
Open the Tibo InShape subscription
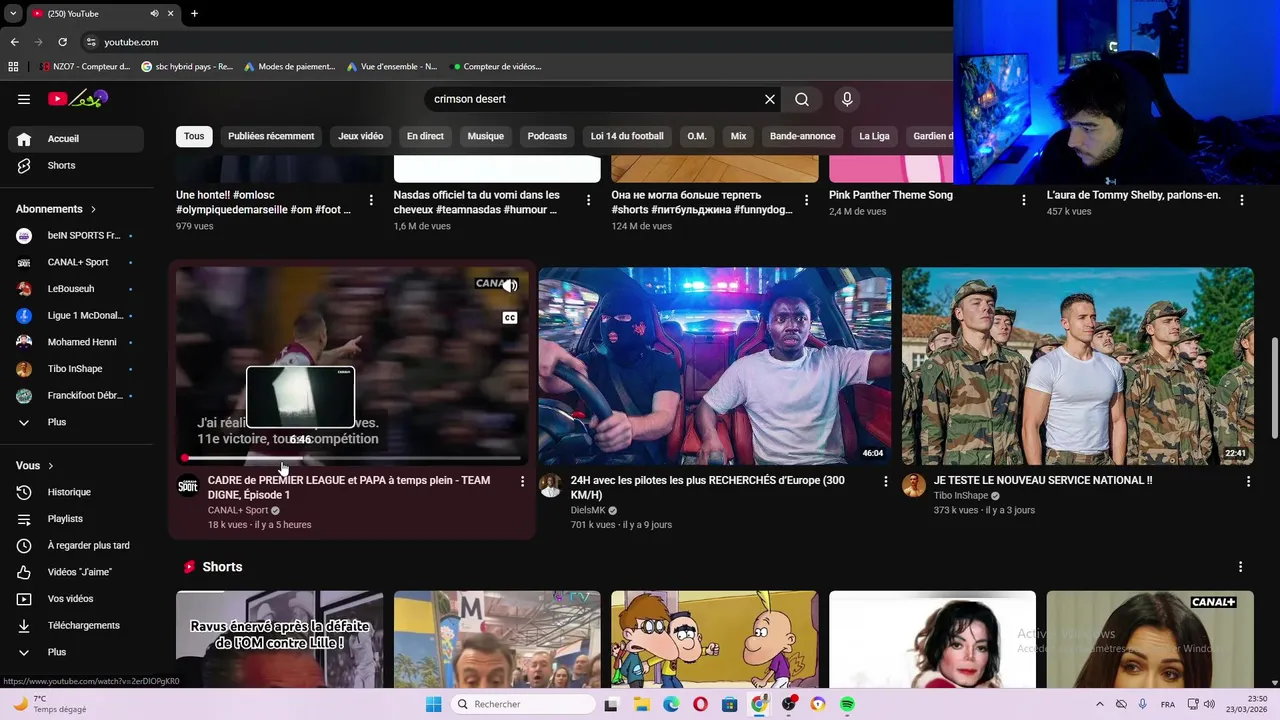pos(76,369)
